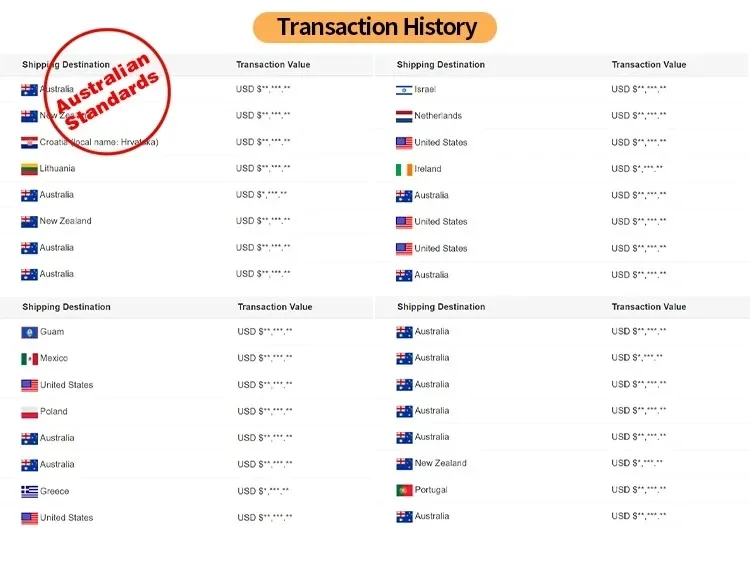The width and height of the screenshot is (750, 570).
Task: Select the Mexico flag icon
Action: point(29,358)
